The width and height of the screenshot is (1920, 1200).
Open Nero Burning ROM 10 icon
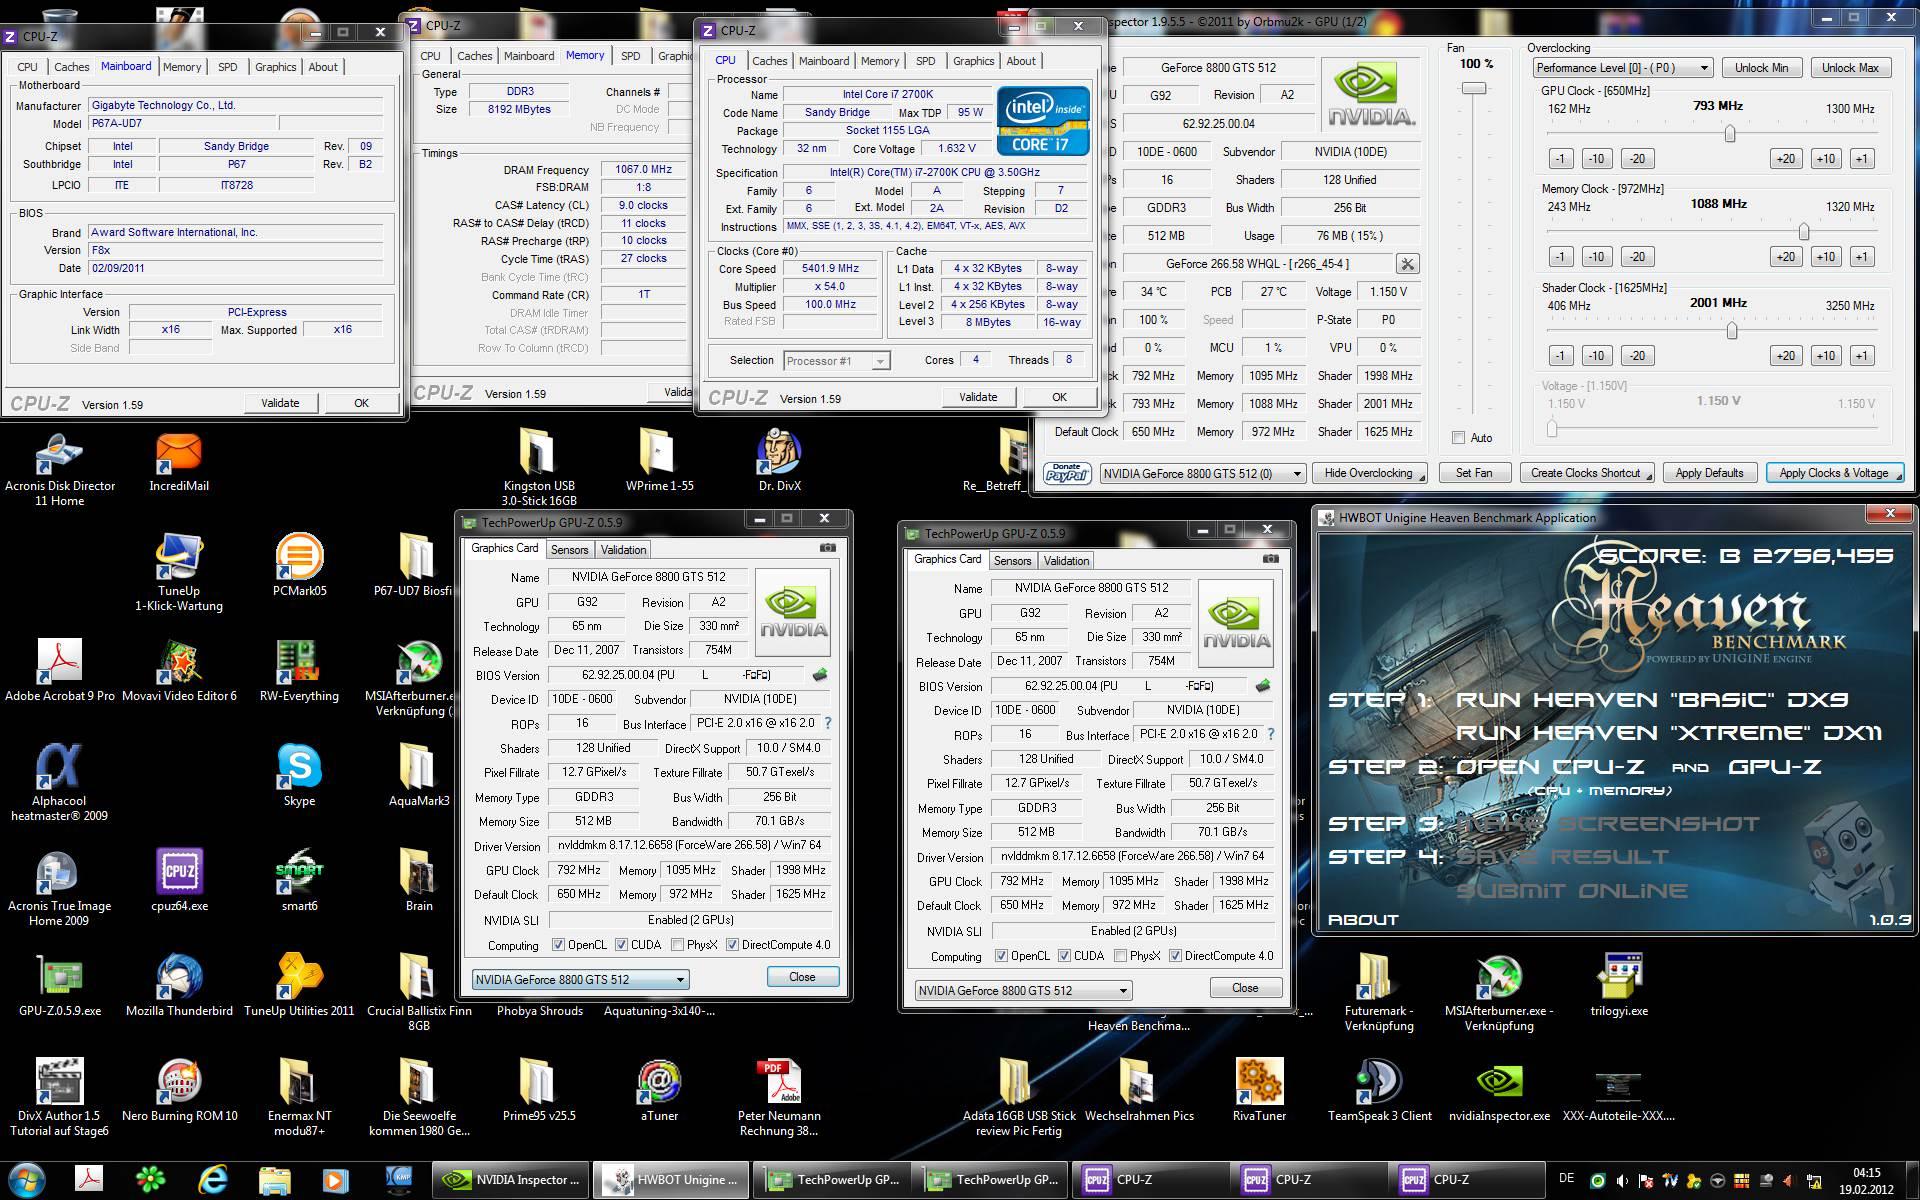(179, 1090)
